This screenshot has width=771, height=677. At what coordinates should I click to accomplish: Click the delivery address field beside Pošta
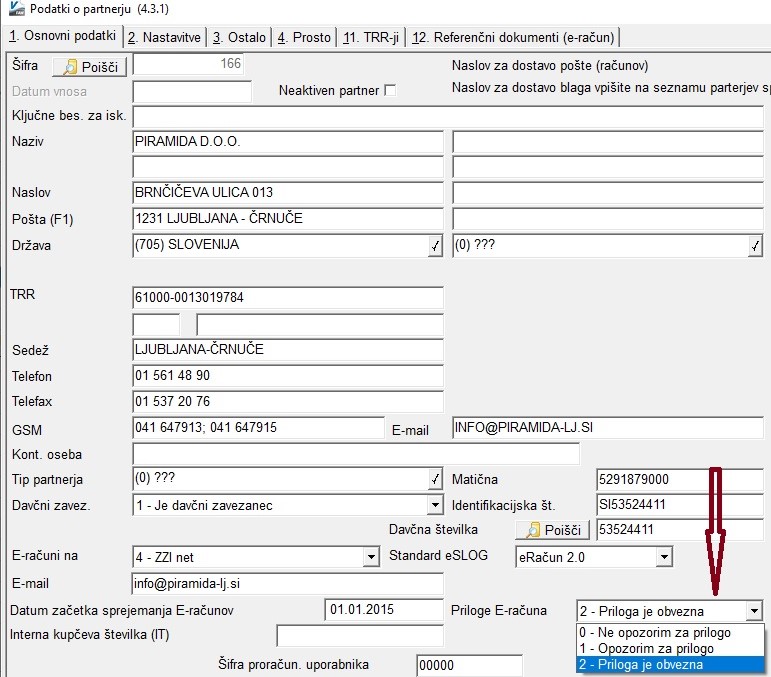coord(608,218)
